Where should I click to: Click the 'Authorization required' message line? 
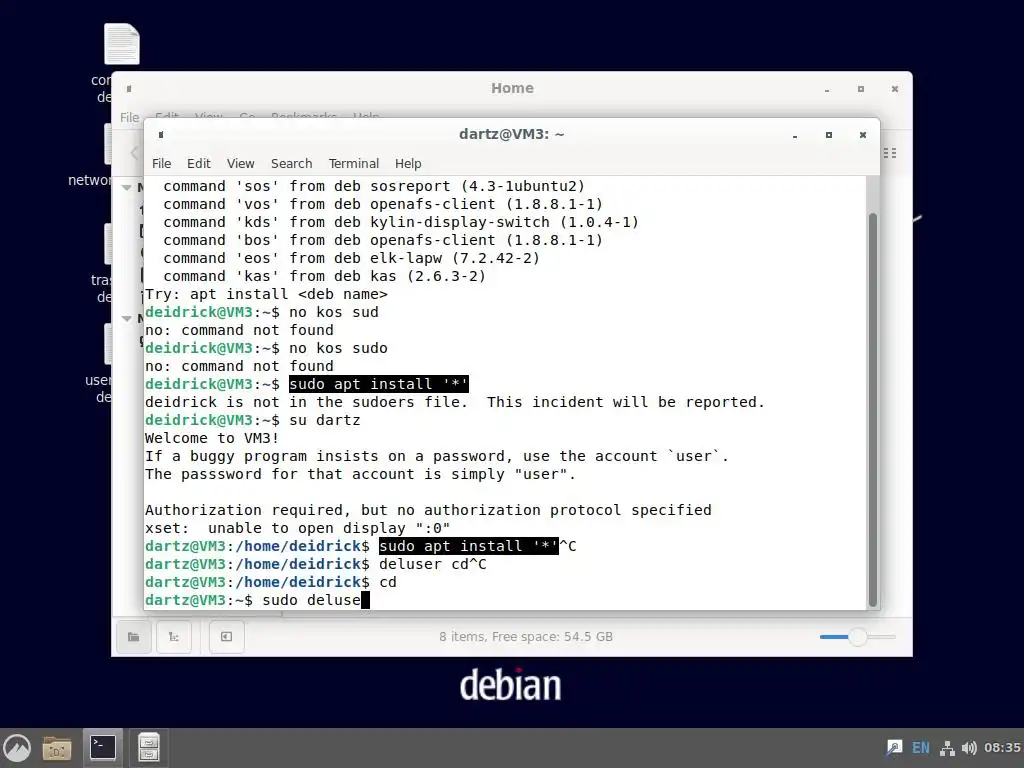428,510
